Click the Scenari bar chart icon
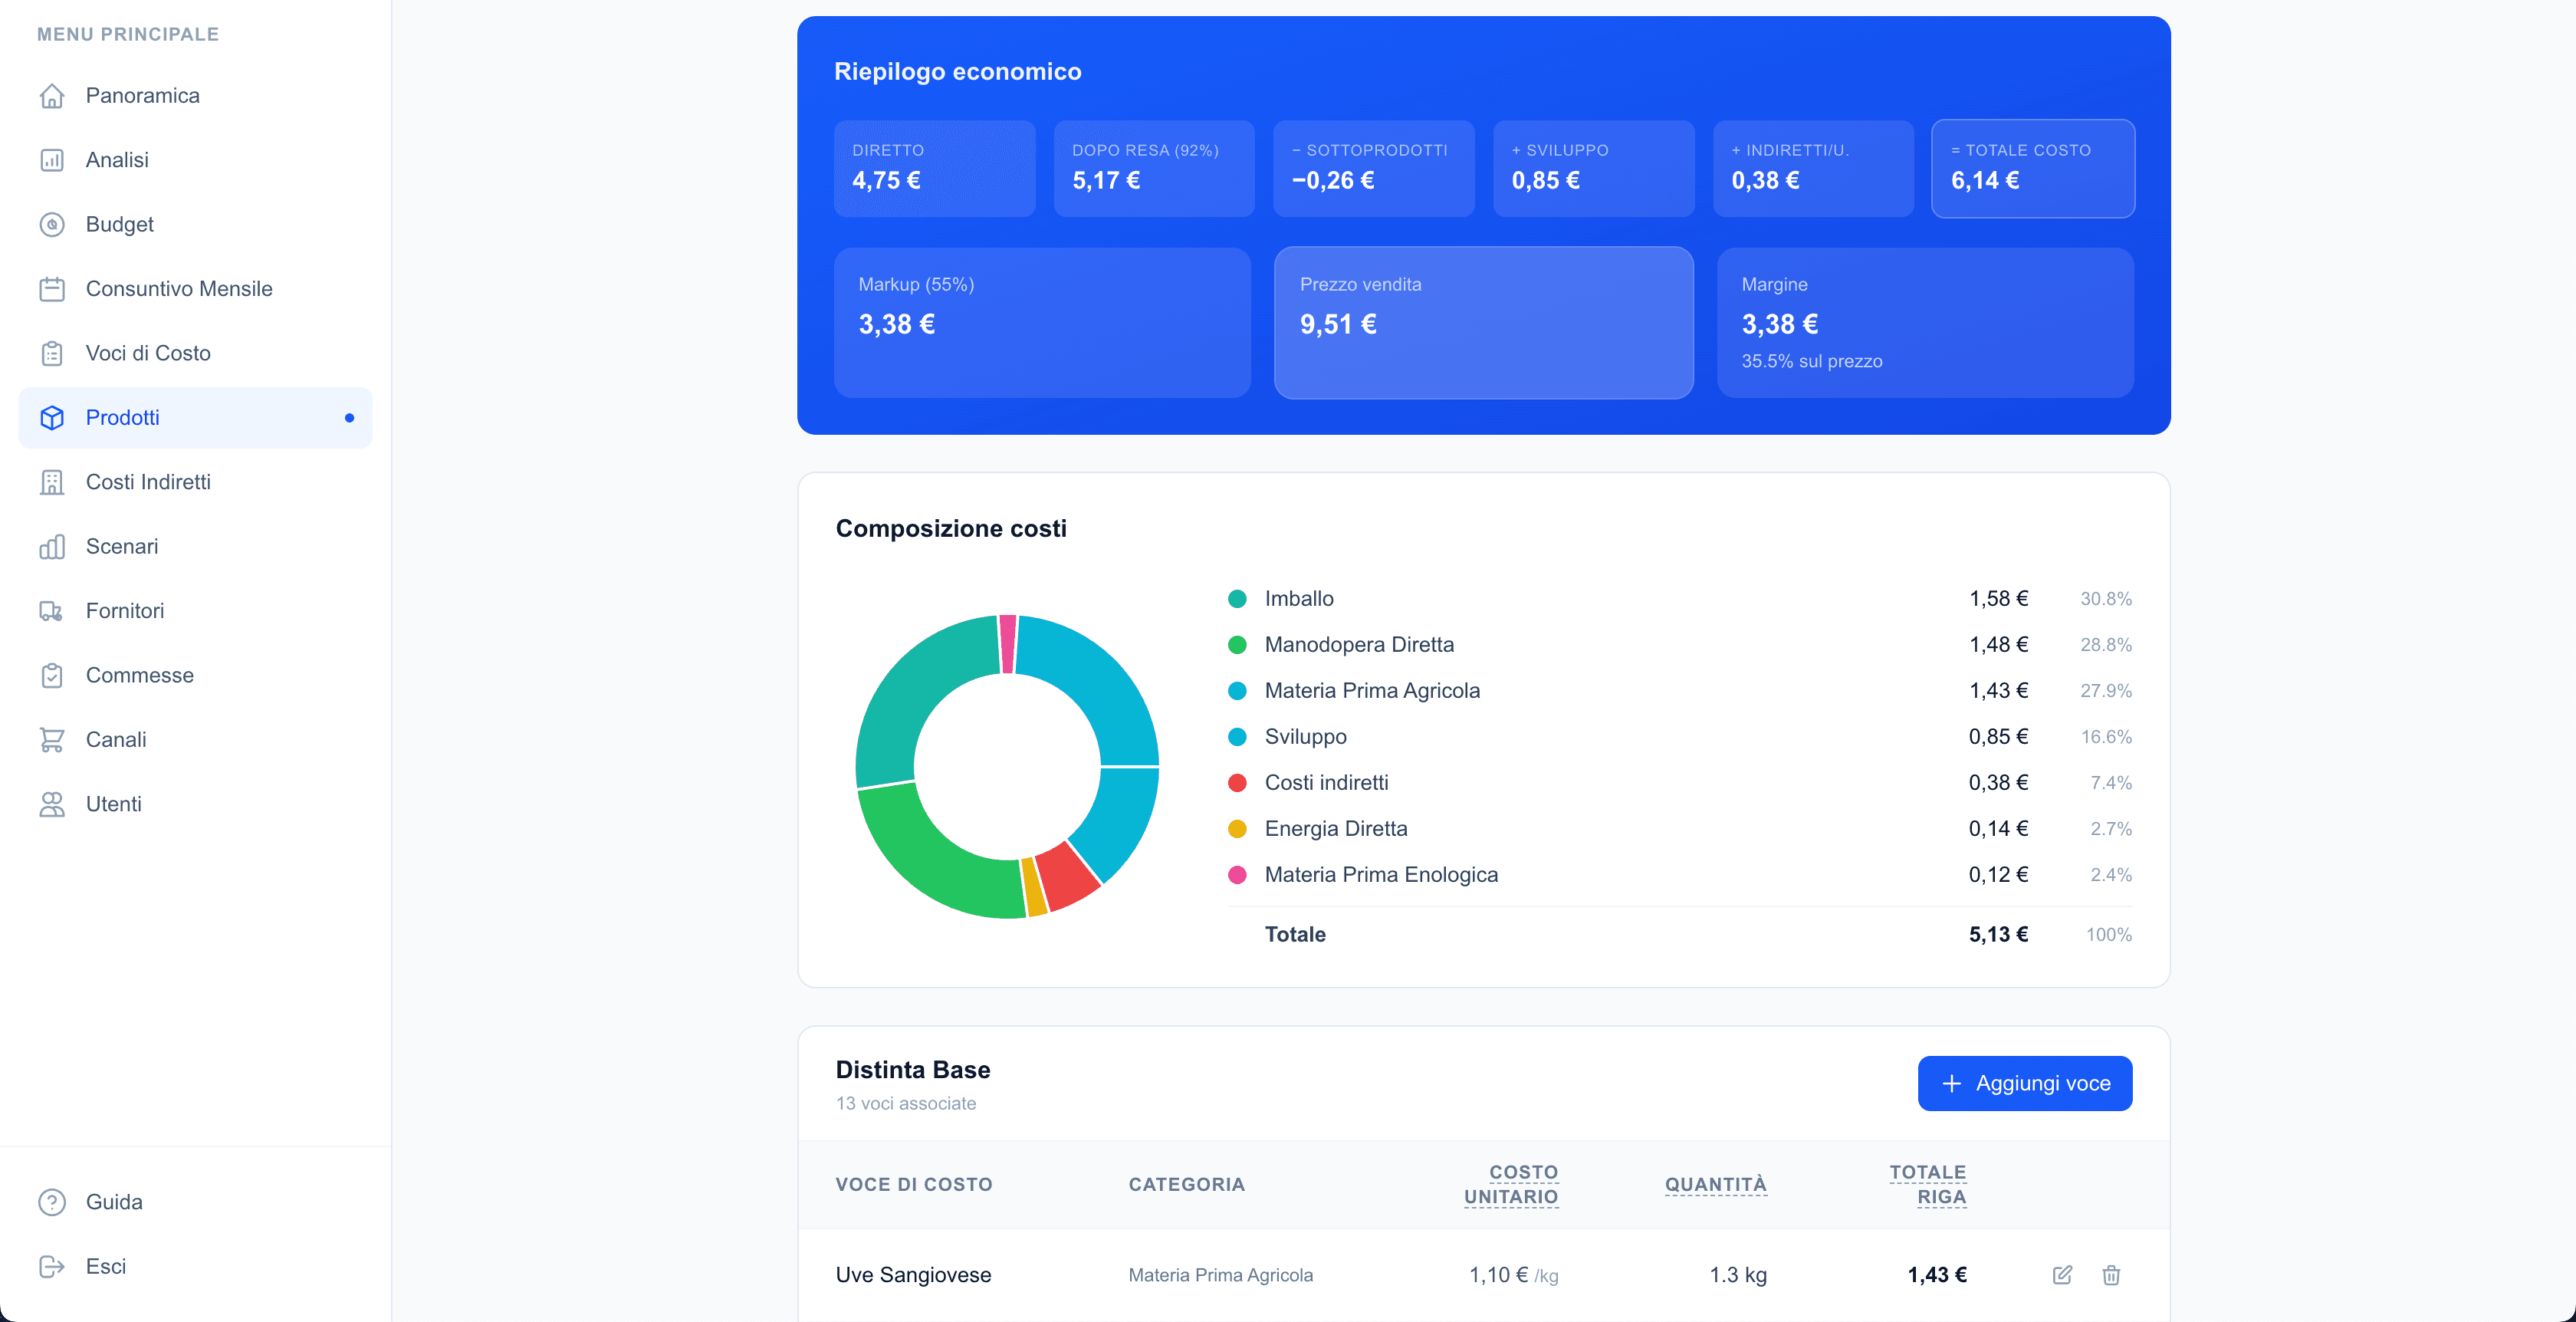Screen dimensions: 2576x1322 pyautogui.click(x=52, y=547)
